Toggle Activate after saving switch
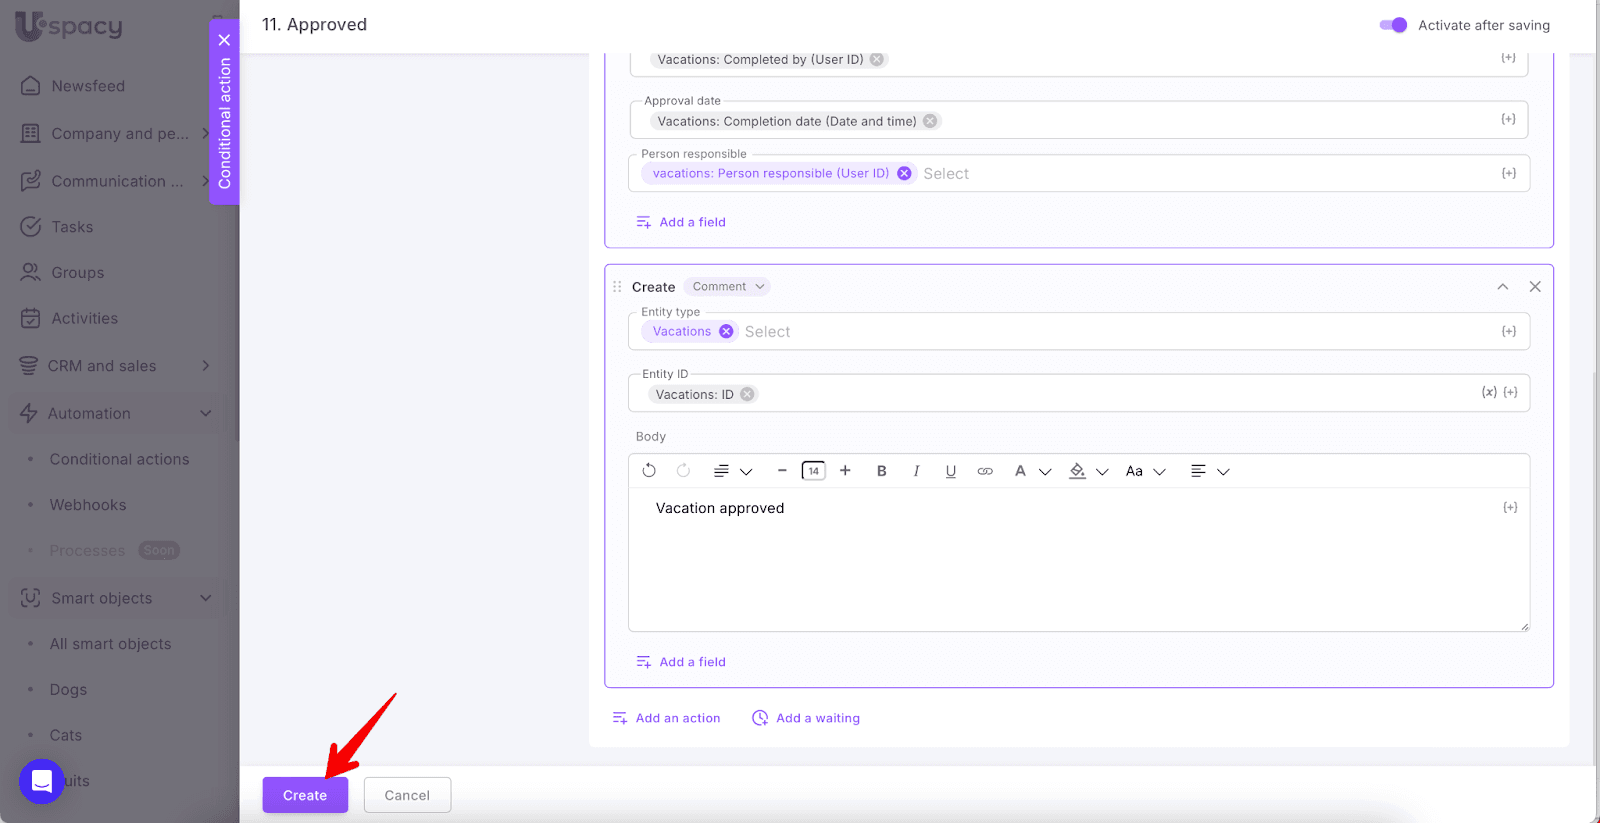Viewport: 1600px width, 823px height. pos(1393,25)
